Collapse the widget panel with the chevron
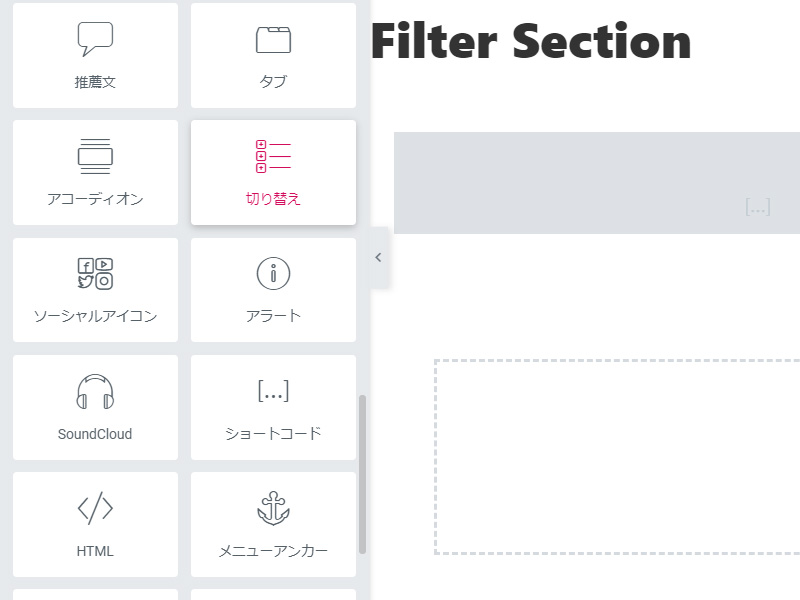800x600 pixels. (x=379, y=258)
